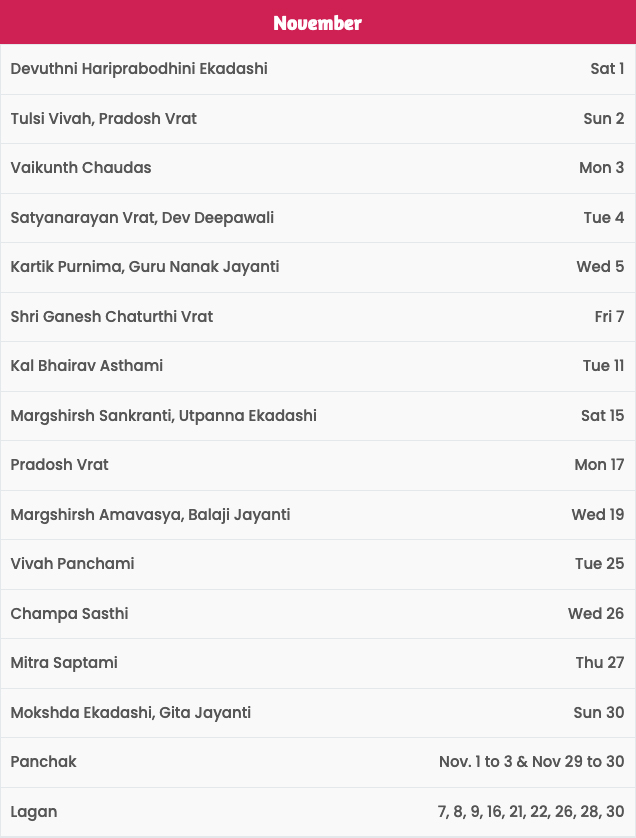This screenshot has width=636, height=838.
Task: Open Kartik Purnima, Guru Nanak Jayanti row
Action: click(318, 267)
